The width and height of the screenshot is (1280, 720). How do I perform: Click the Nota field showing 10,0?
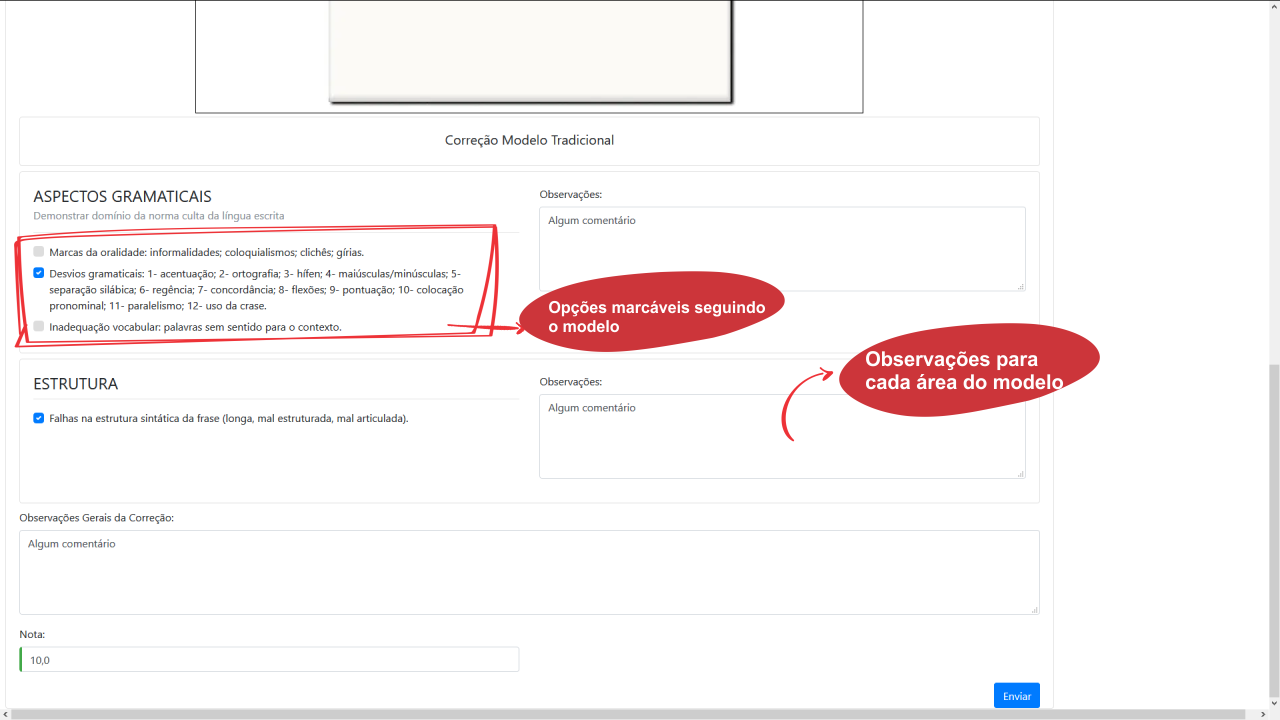(269, 660)
